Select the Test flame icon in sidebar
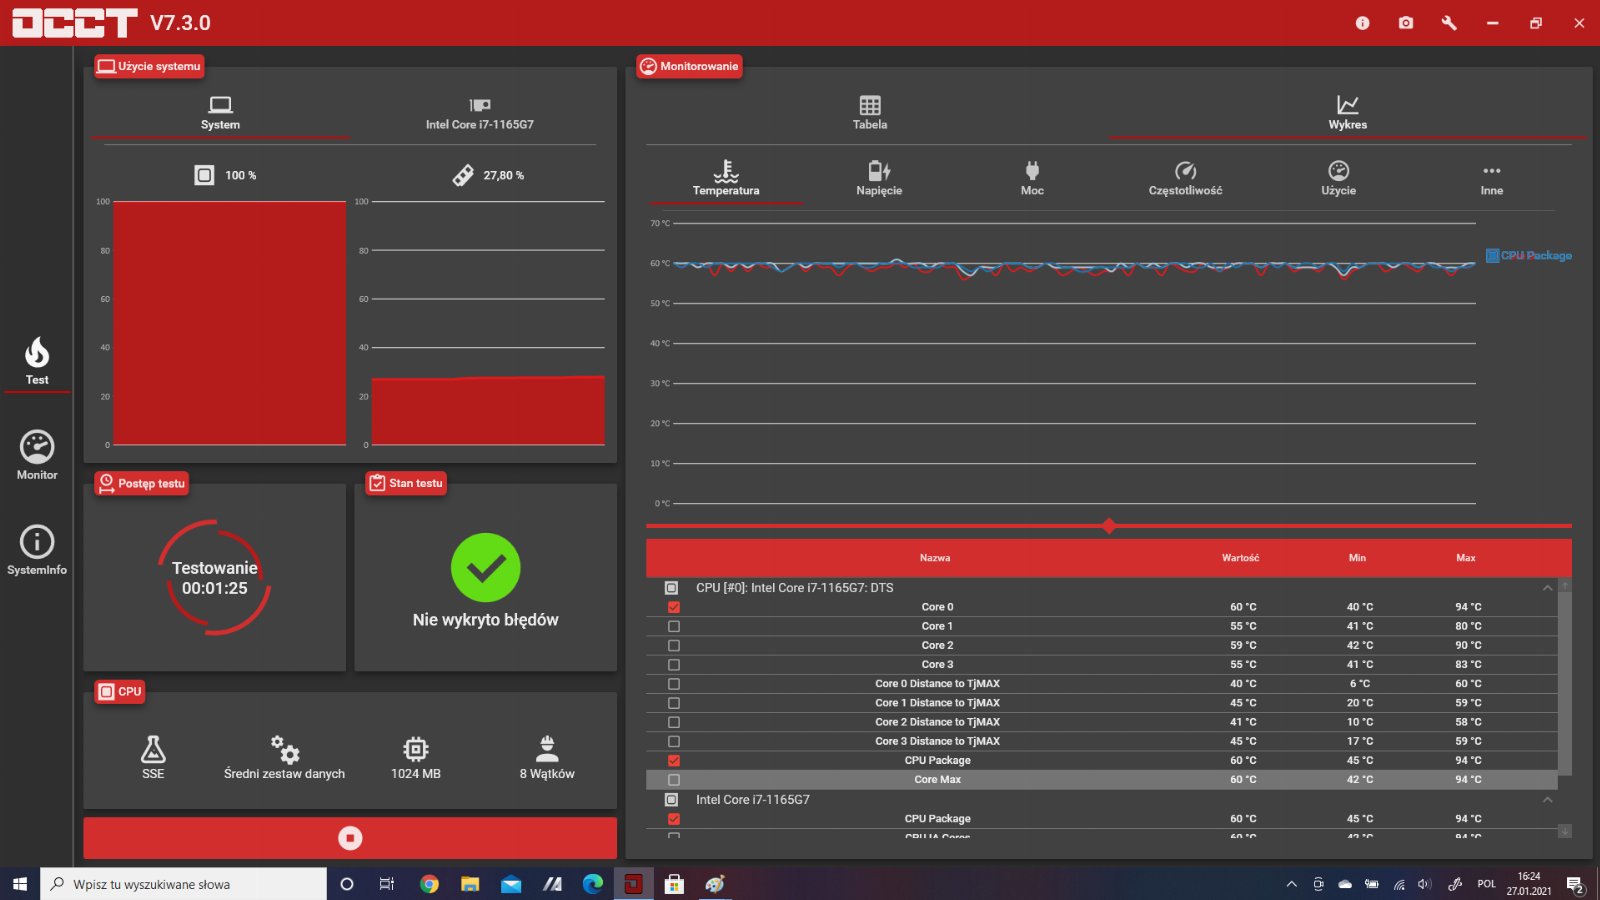 (37, 361)
